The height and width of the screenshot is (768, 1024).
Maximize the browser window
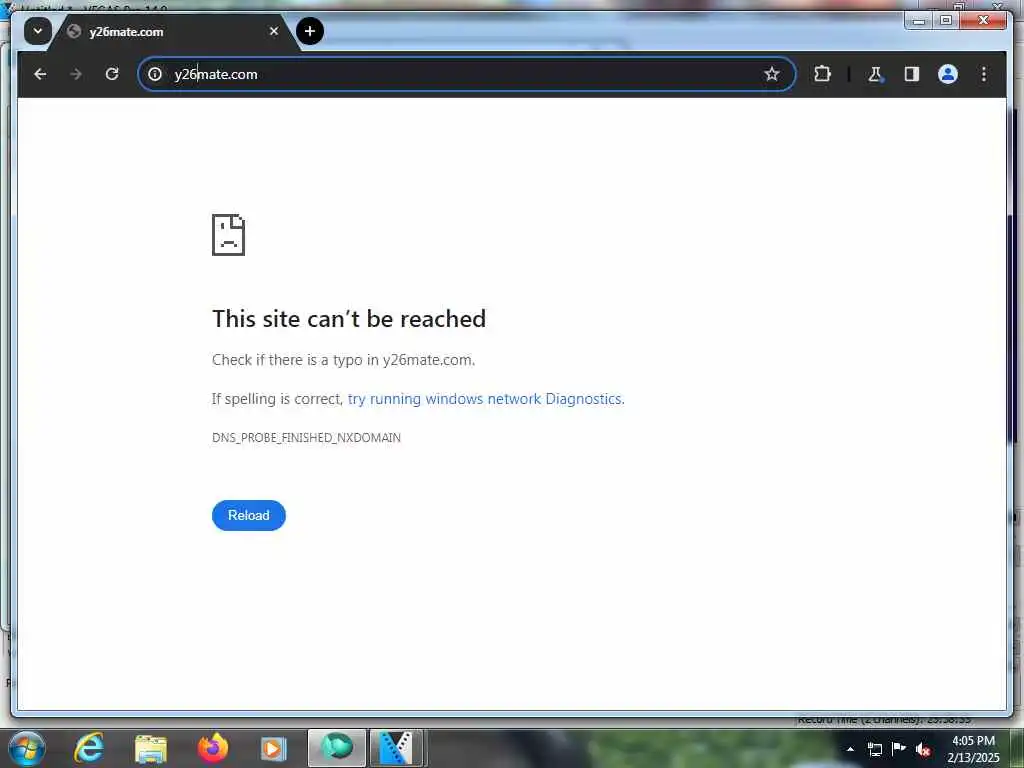click(946, 21)
